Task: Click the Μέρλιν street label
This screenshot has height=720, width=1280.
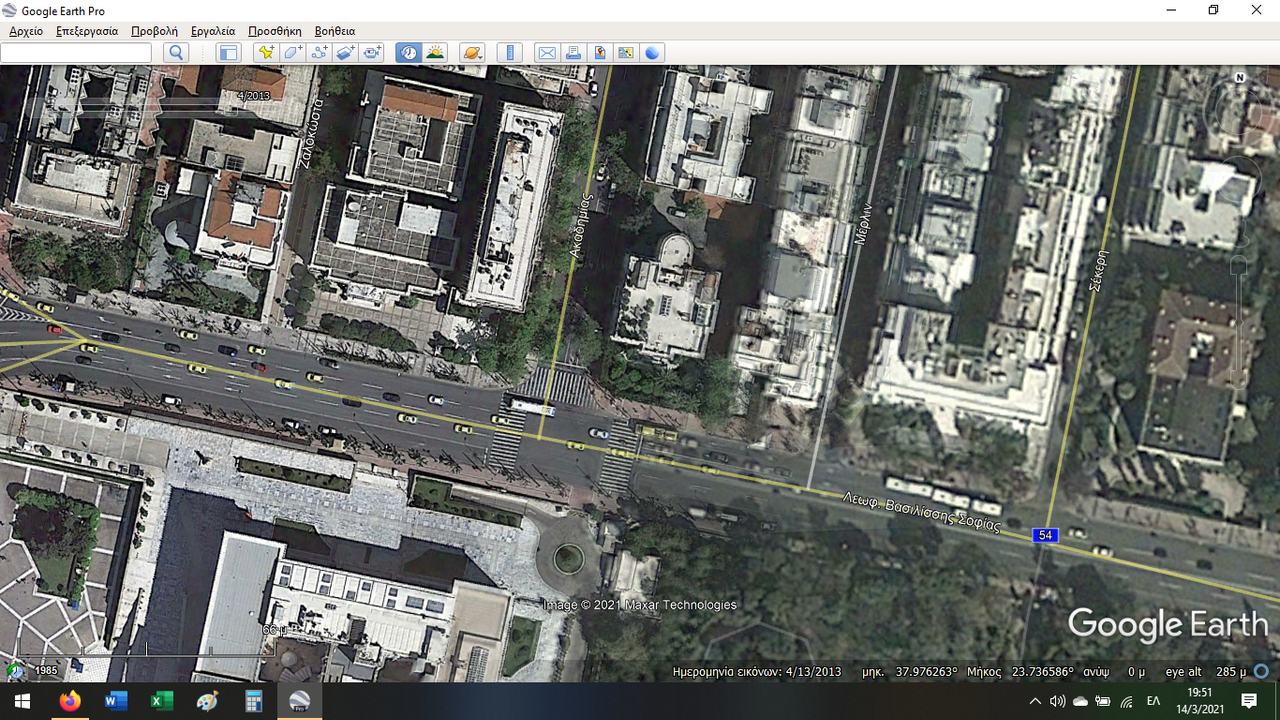Action: point(864,223)
